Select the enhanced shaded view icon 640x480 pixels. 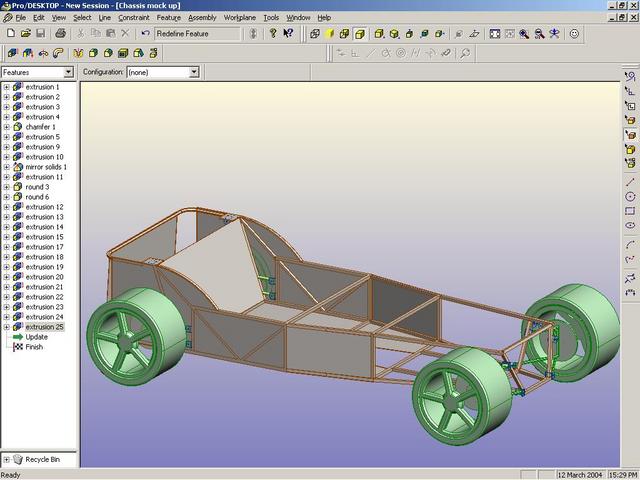coord(360,33)
